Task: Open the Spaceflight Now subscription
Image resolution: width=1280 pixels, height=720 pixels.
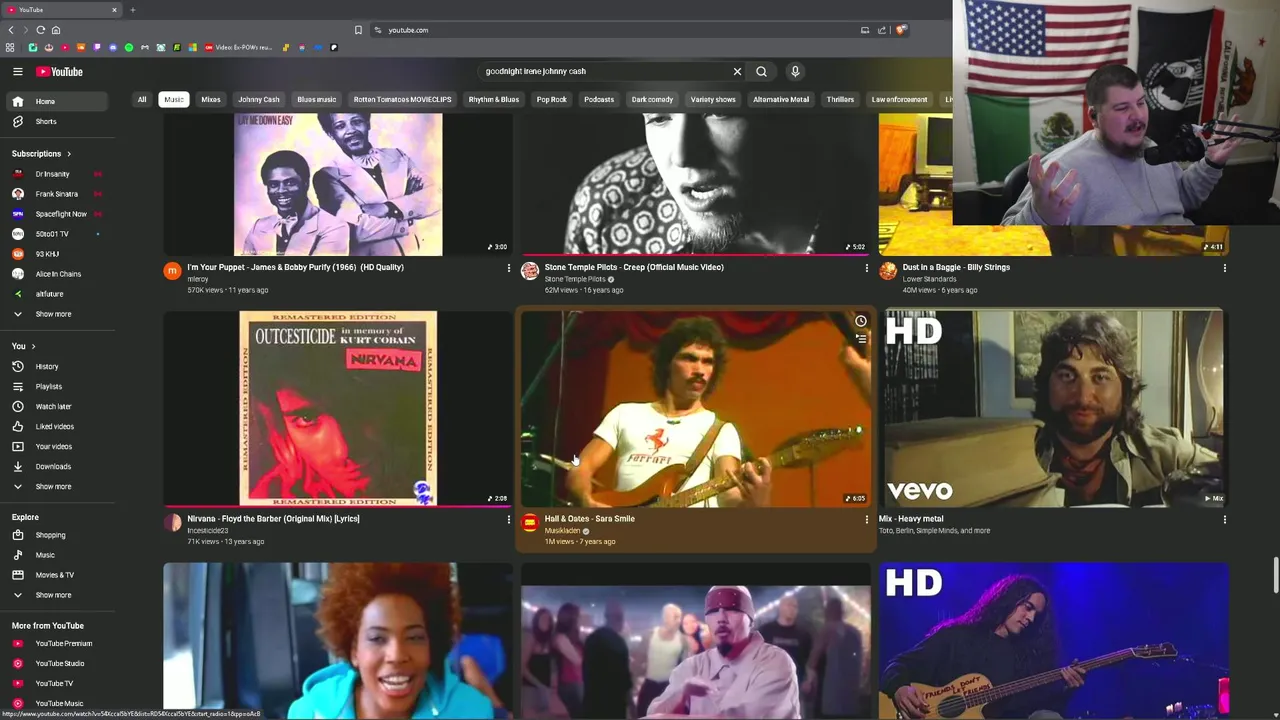Action: pyautogui.click(x=58, y=214)
